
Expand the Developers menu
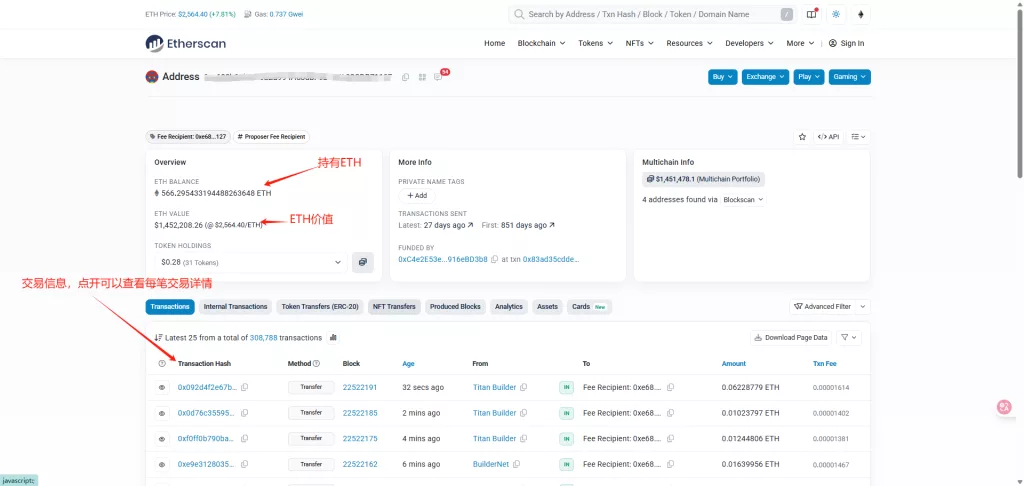tap(749, 43)
